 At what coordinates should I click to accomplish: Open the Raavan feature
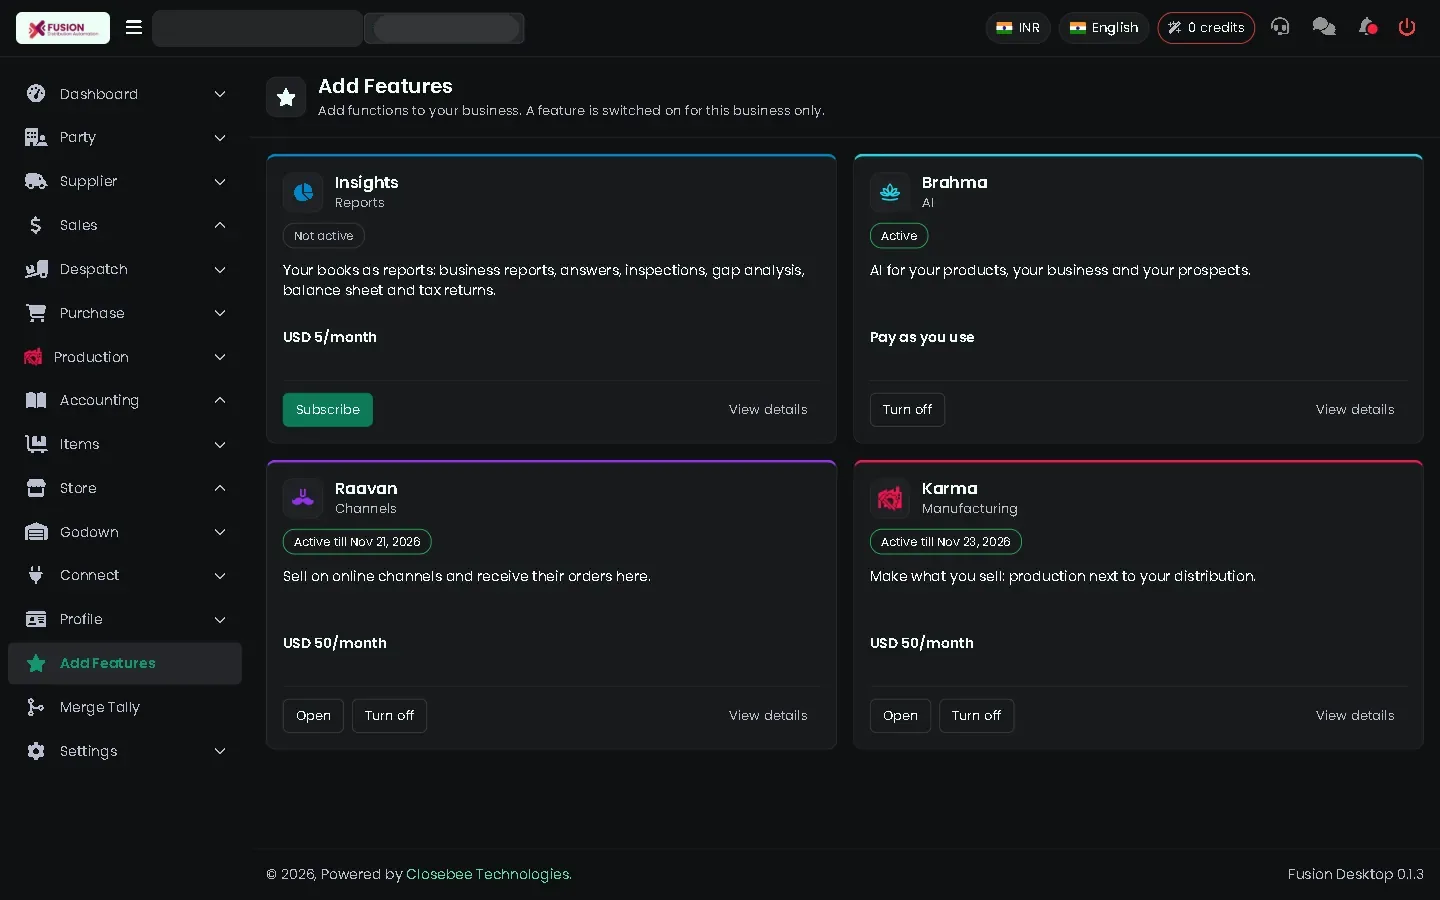[x=313, y=716]
